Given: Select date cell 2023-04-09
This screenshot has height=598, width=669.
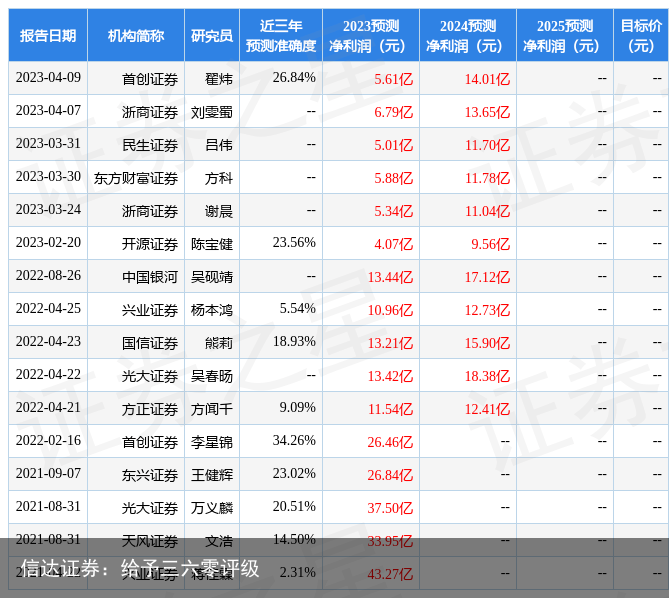Looking at the screenshot, I should coord(48,78).
